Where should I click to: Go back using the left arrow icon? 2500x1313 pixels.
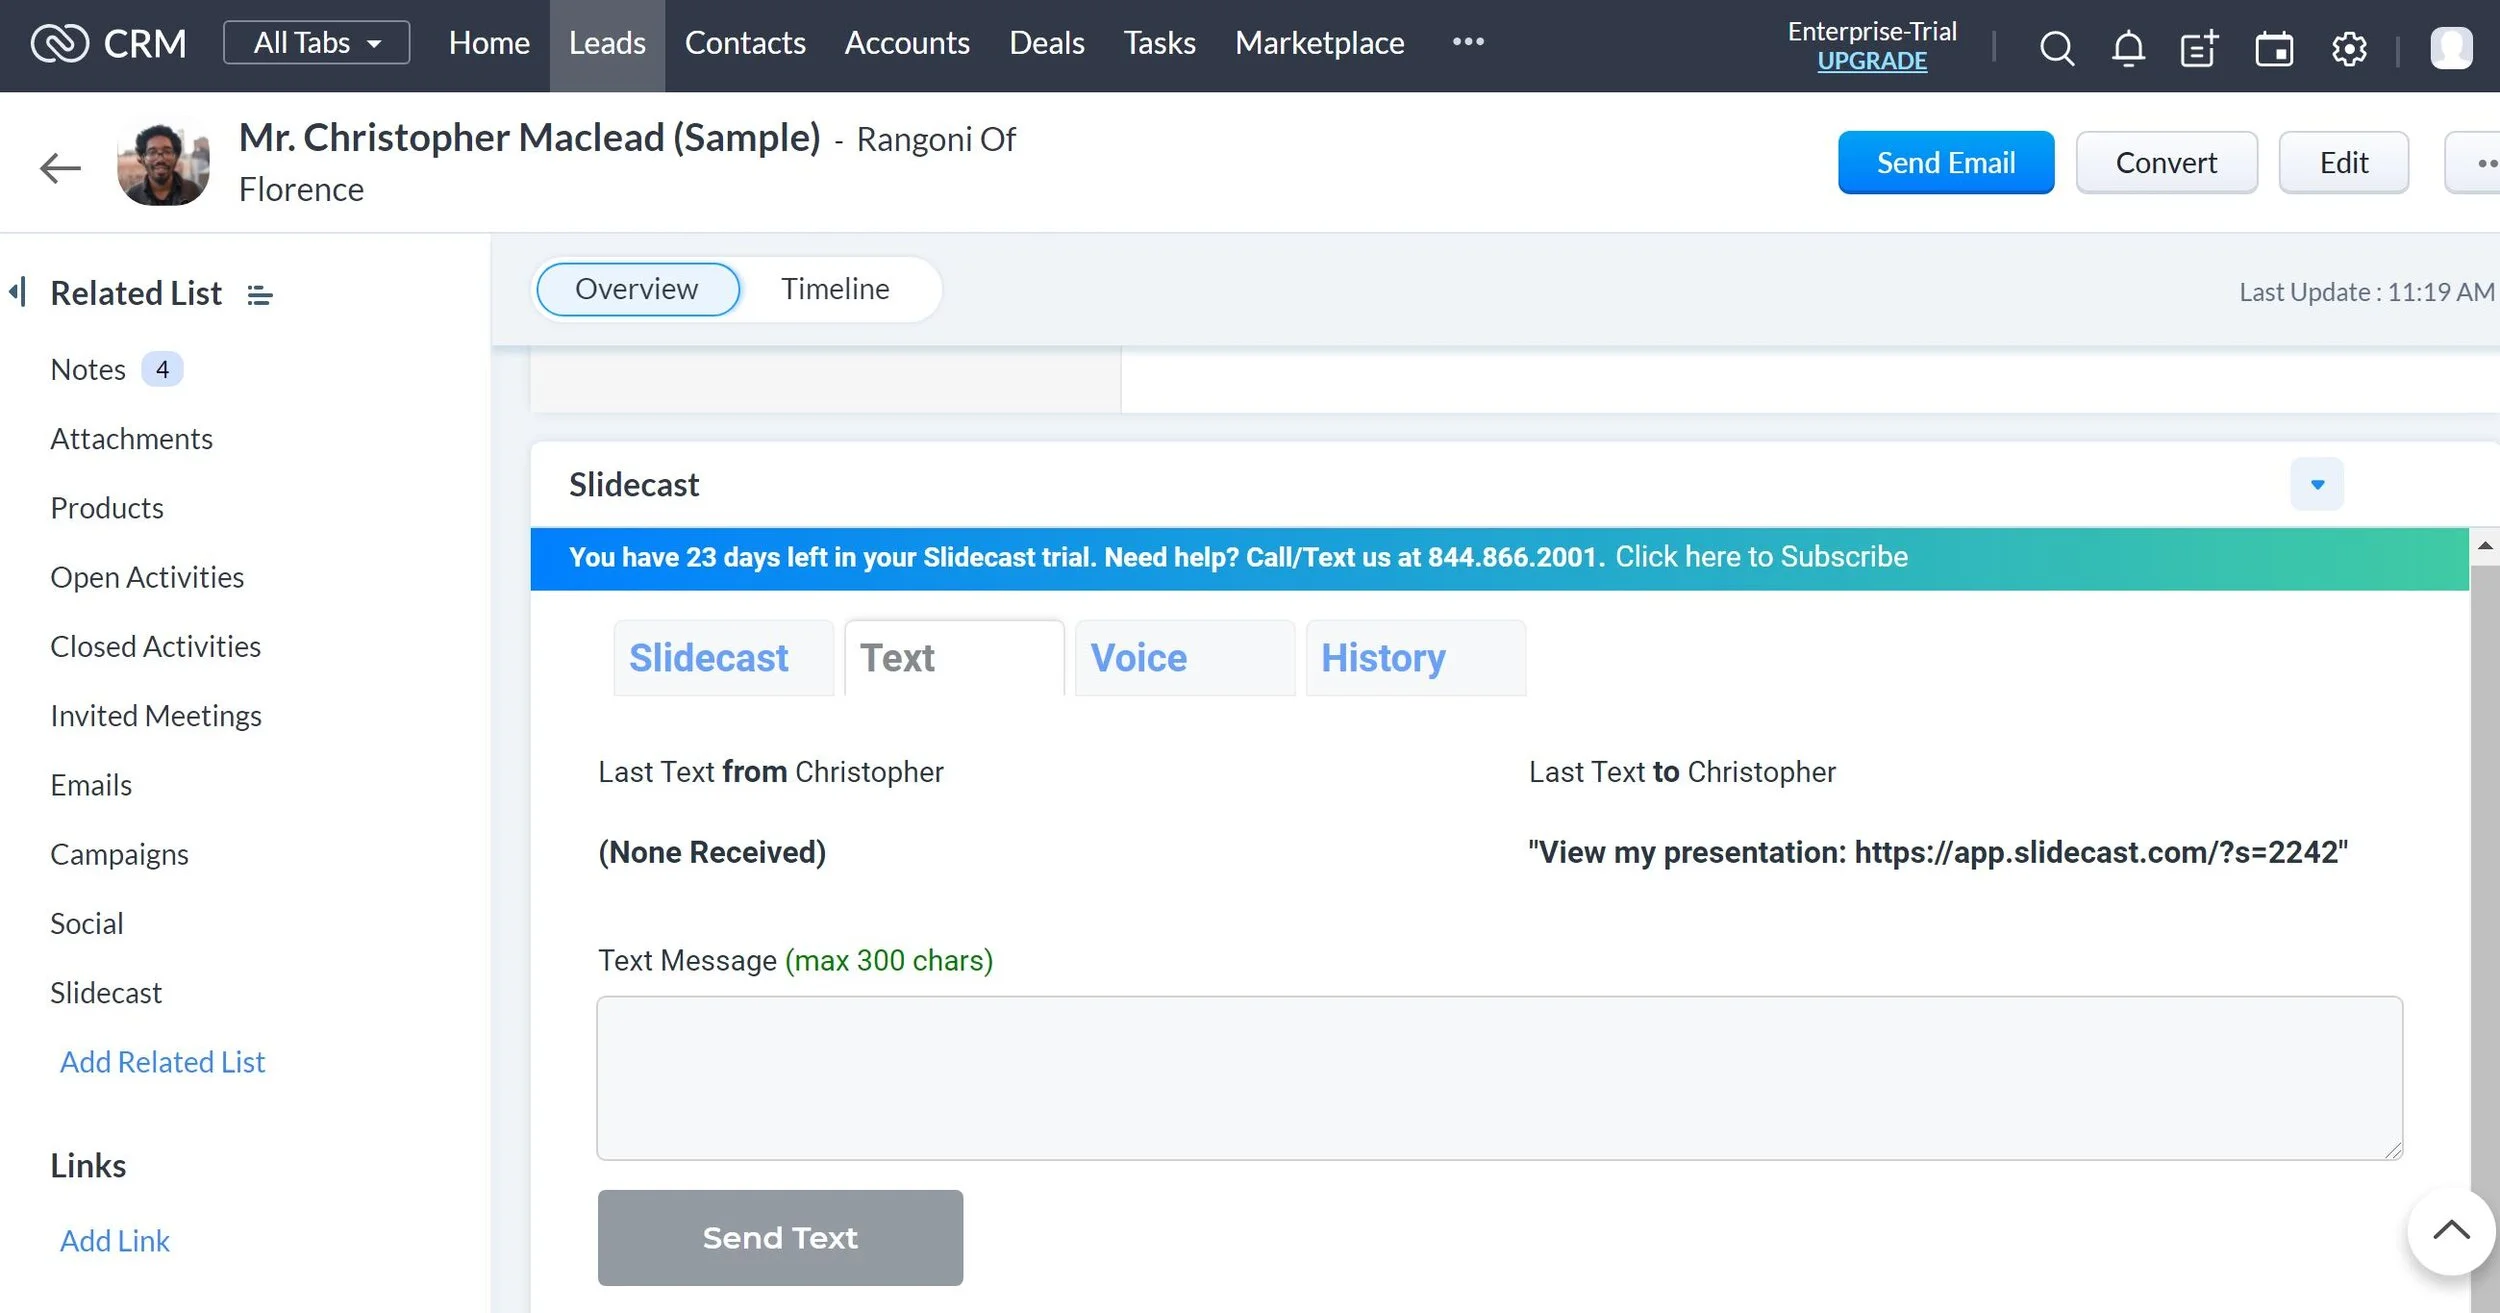coord(60,167)
